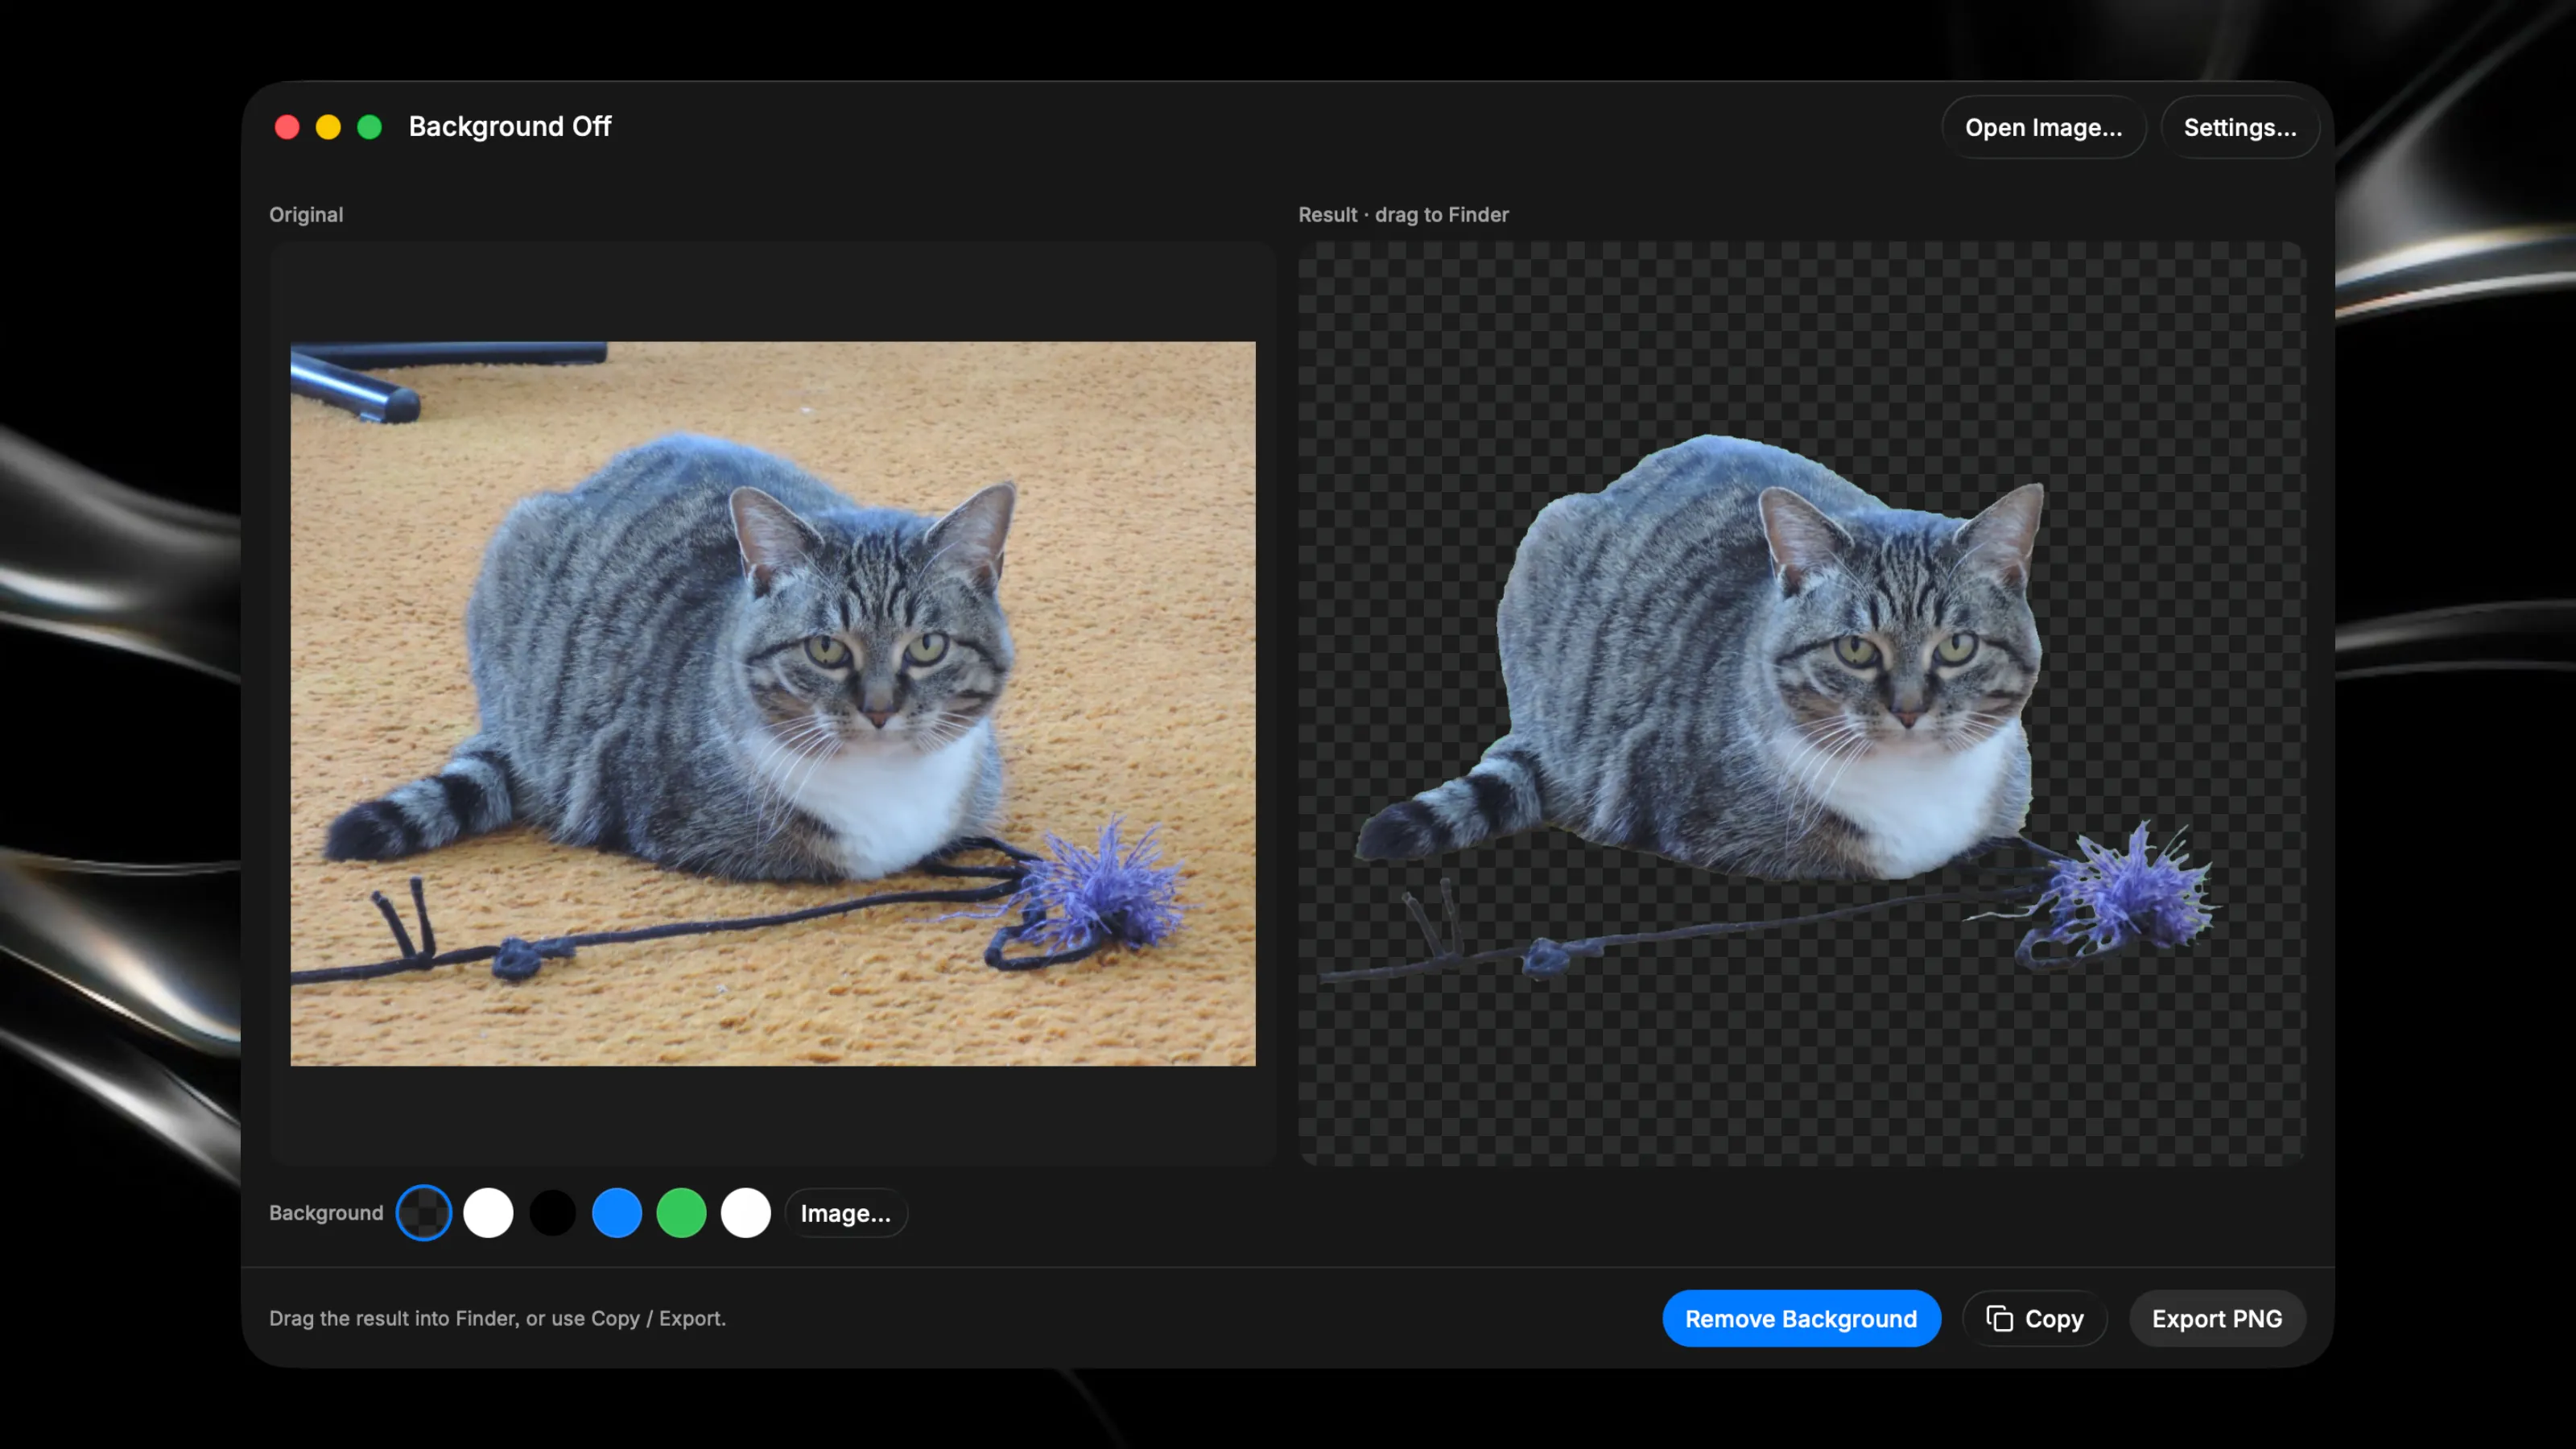Minimize the window with the yellow button
Screen dimensions: 2576x1449
[x=328, y=127]
